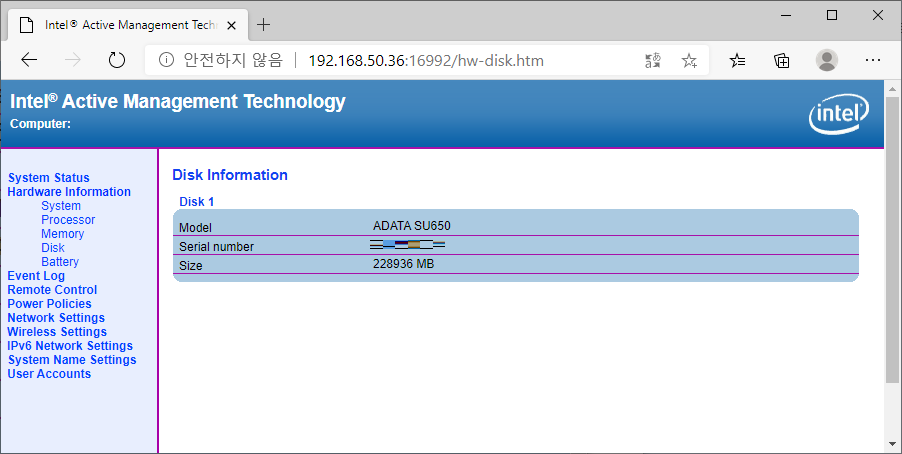Image resolution: width=902 pixels, height=454 pixels.
Task: Click the 'Disk 1' heading
Action: 196,201
